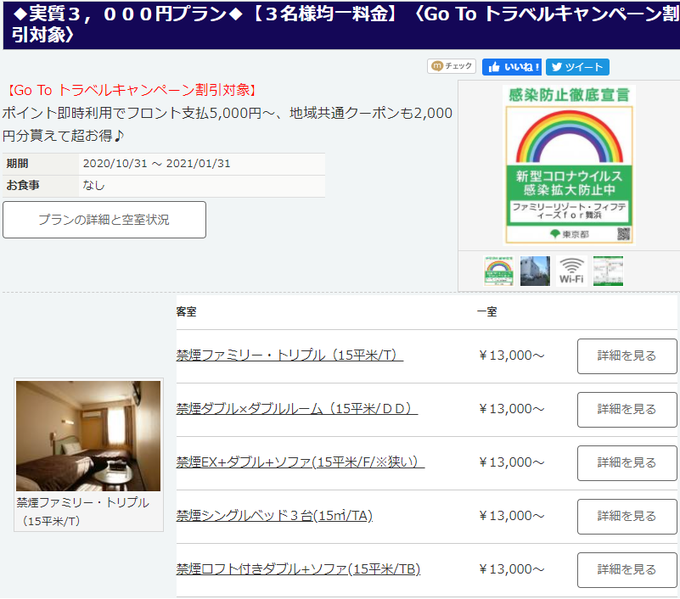Open 禁煙ファミリー・トリプル（15平米/T） link

(x=290, y=355)
